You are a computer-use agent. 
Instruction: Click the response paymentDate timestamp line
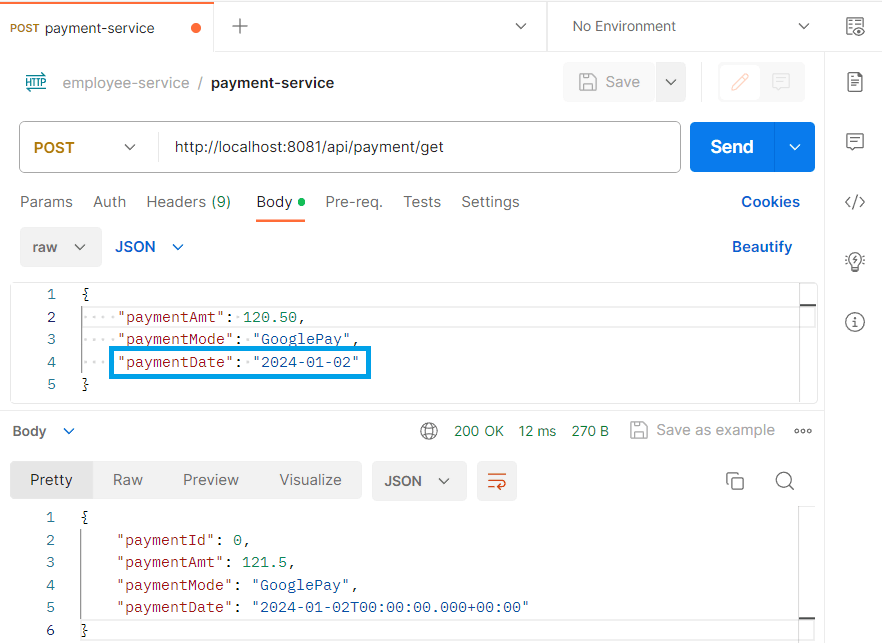pos(323,608)
